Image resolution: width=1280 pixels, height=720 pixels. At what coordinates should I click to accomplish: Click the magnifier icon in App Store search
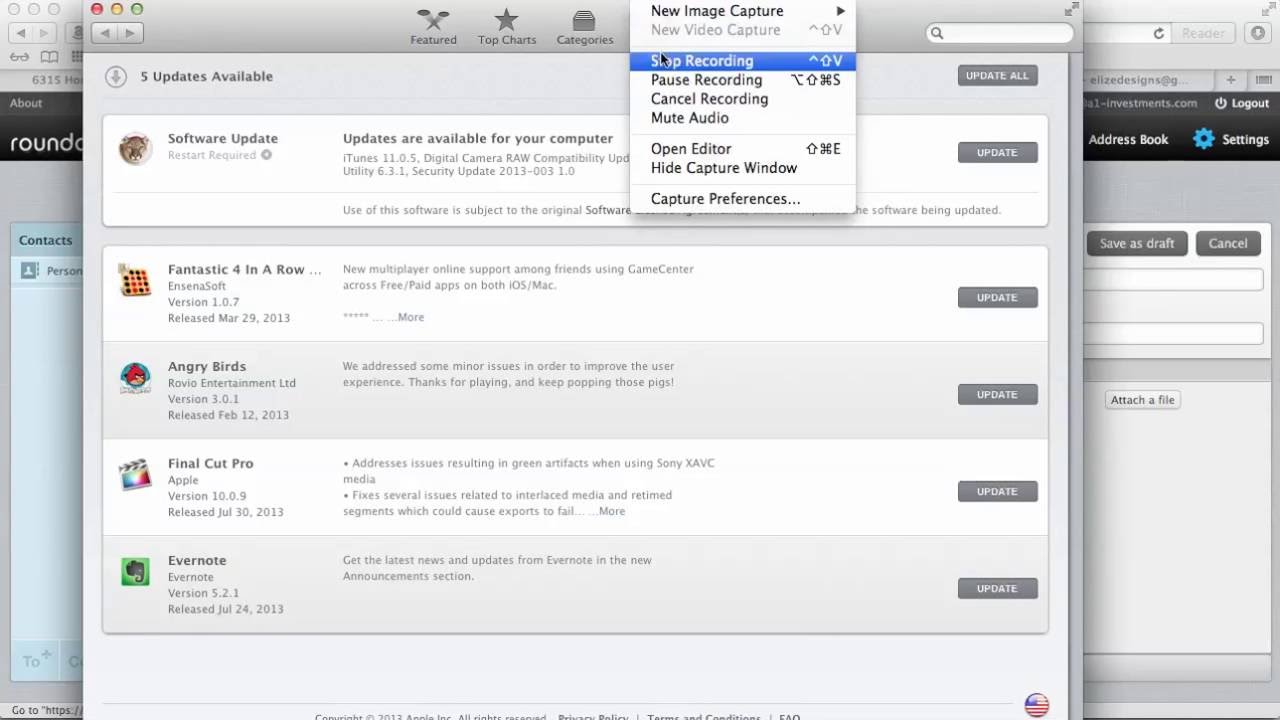point(937,33)
